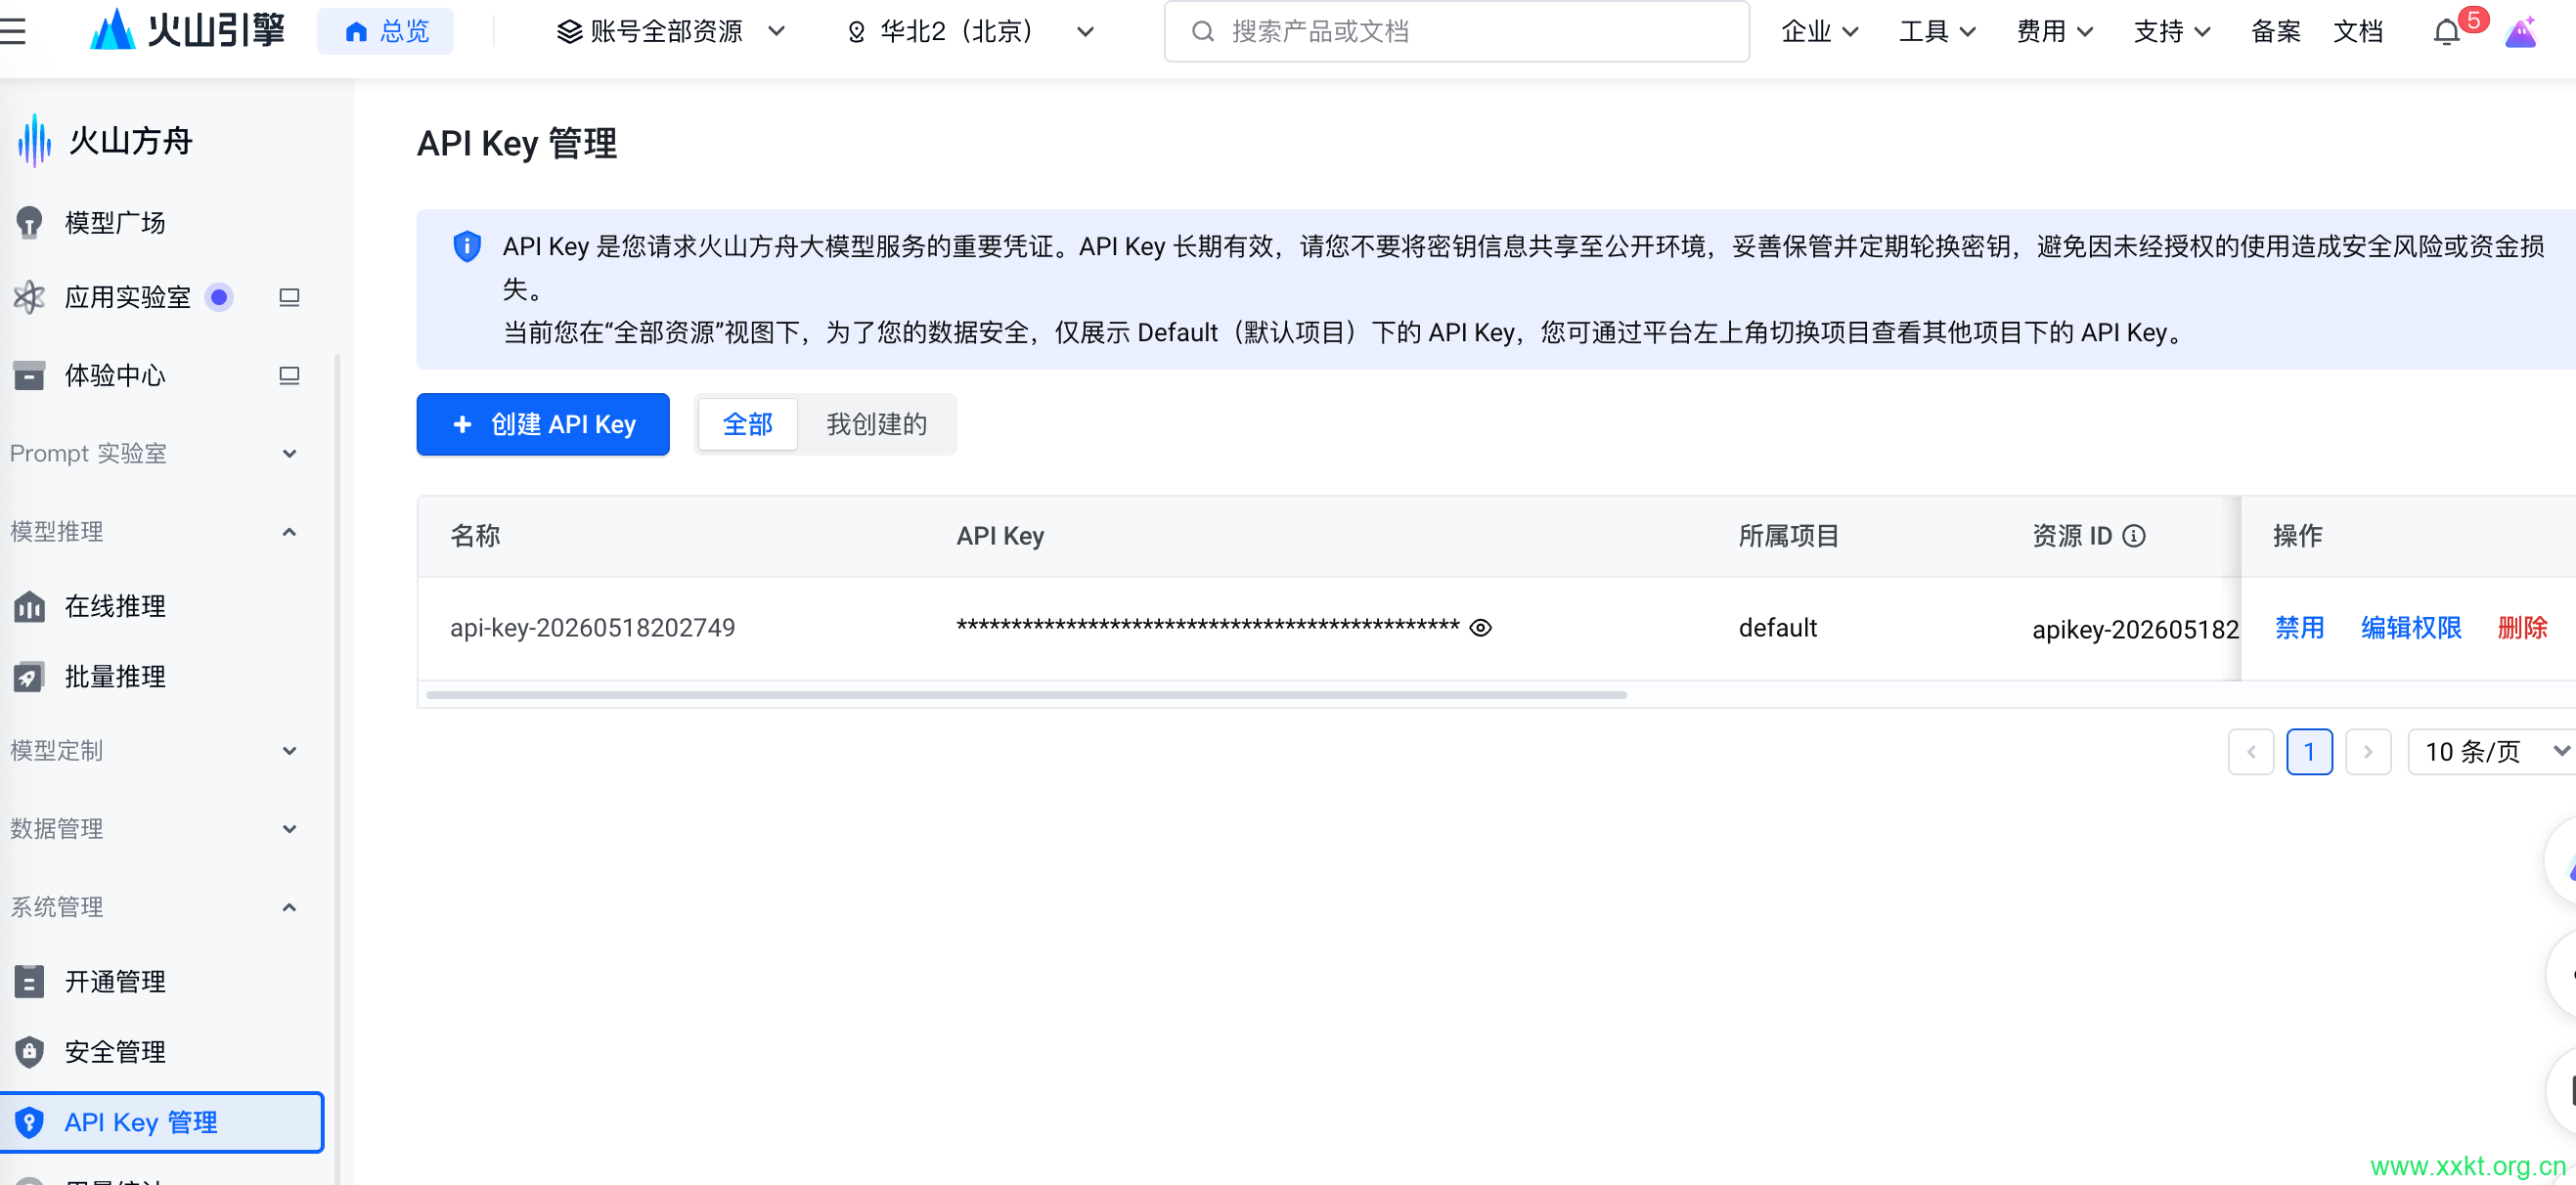Go to the previous page

coord(2251,751)
